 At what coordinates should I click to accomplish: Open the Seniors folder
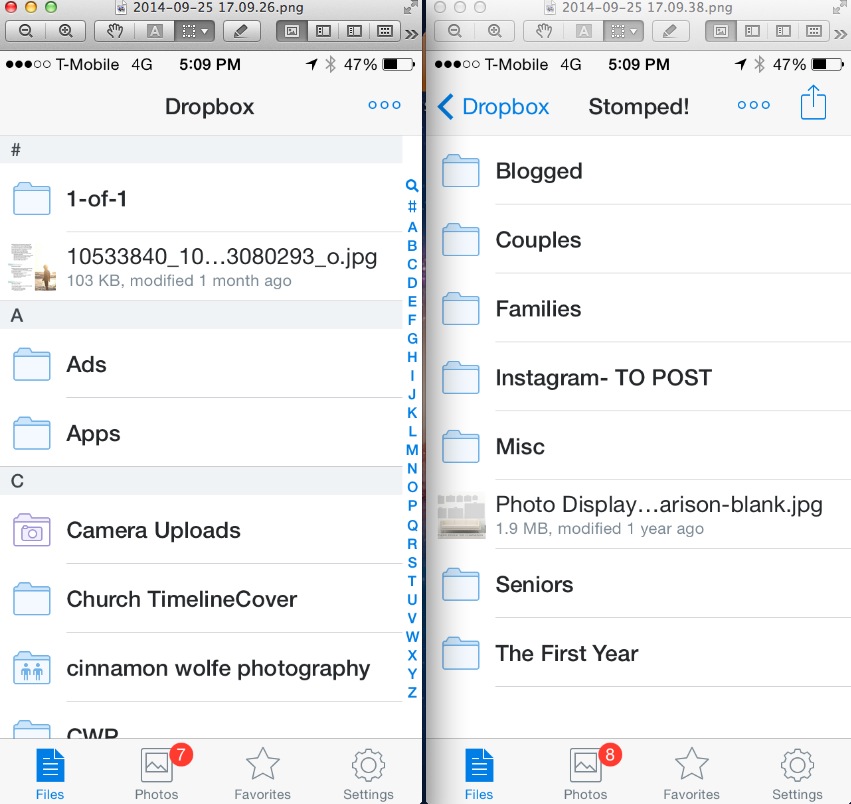pyautogui.click(x=639, y=584)
